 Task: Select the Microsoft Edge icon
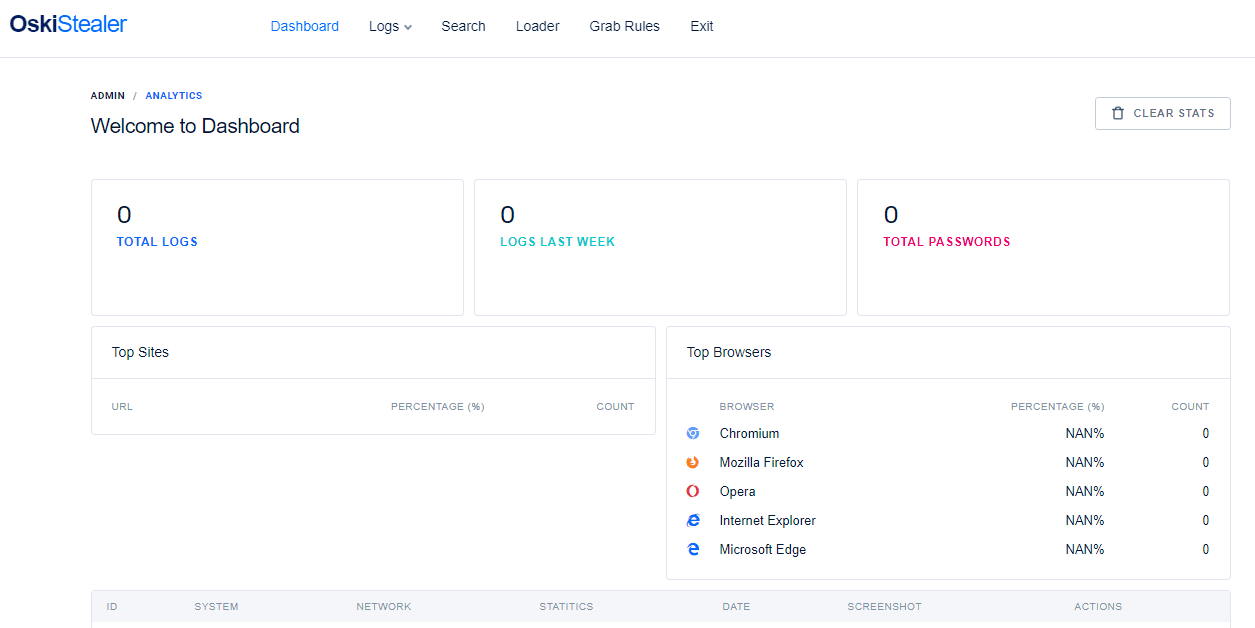[x=693, y=550]
